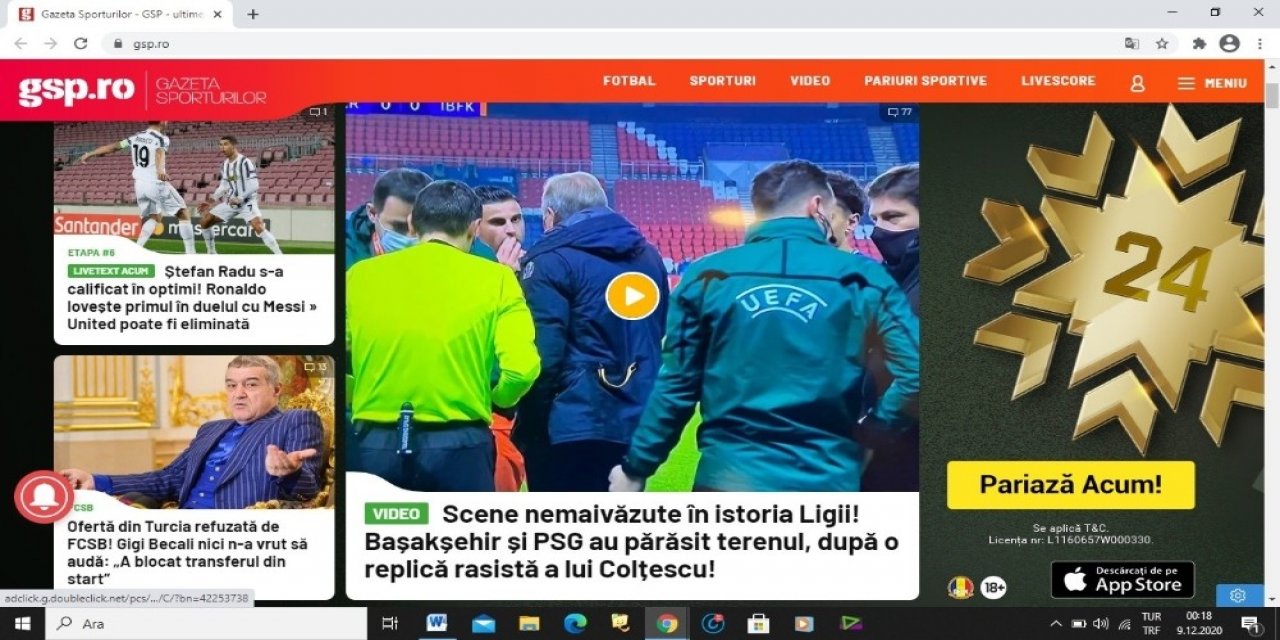Open Task View in taskbar
The width and height of the screenshot is (1280, 640).
pos(390,624)
